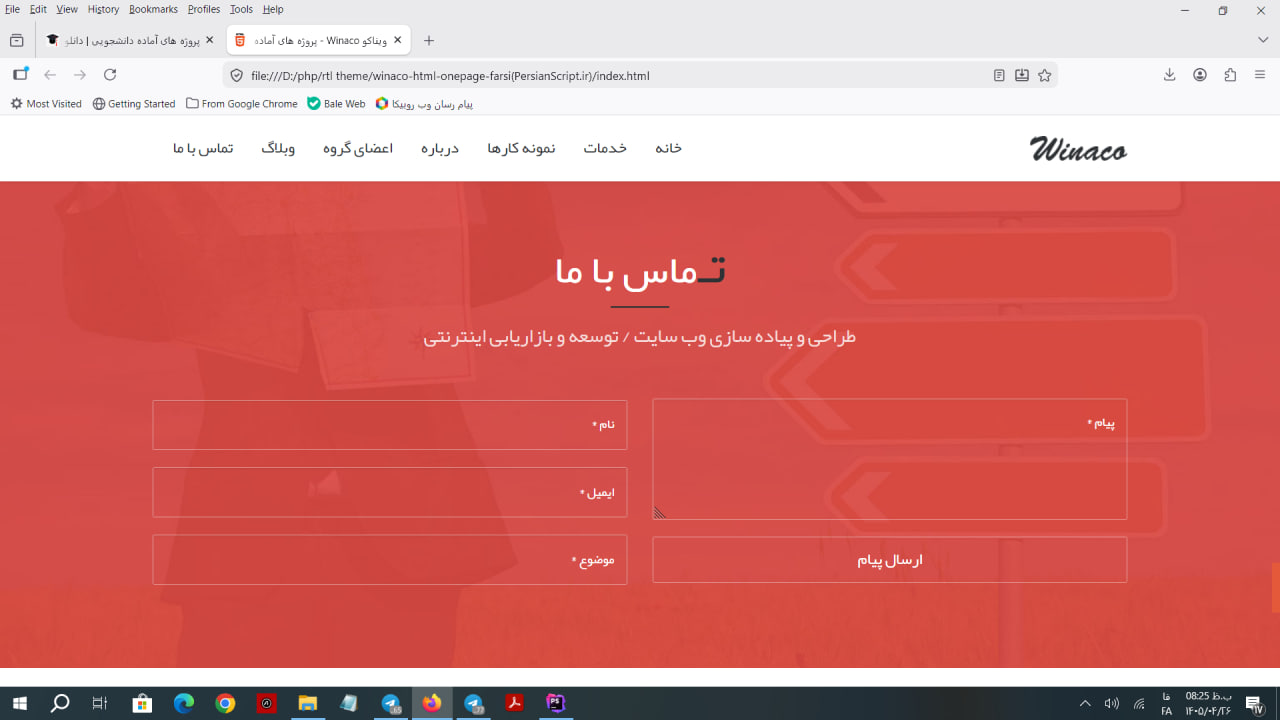Go to خدمات in the site navigation
This screenshot has height=720, width=1280.
point(605,148)
